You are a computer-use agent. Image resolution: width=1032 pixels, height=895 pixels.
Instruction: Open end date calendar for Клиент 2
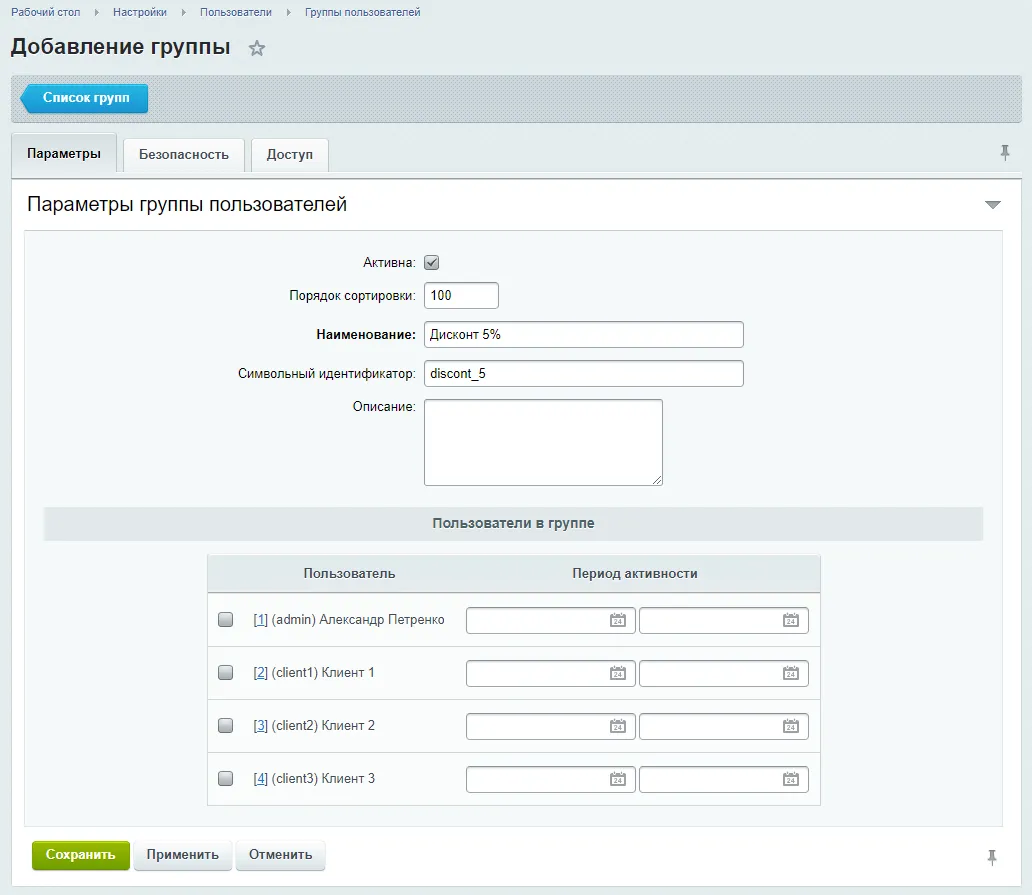tap(790, 726)
